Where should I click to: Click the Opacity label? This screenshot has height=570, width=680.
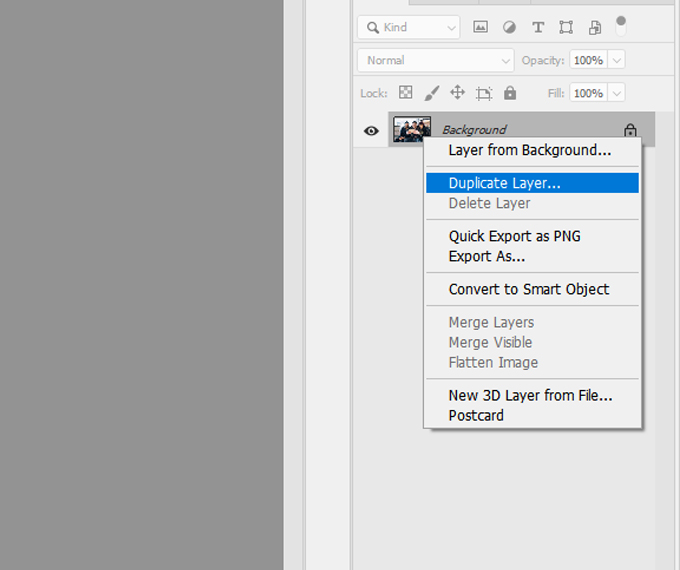coord(543,60)
